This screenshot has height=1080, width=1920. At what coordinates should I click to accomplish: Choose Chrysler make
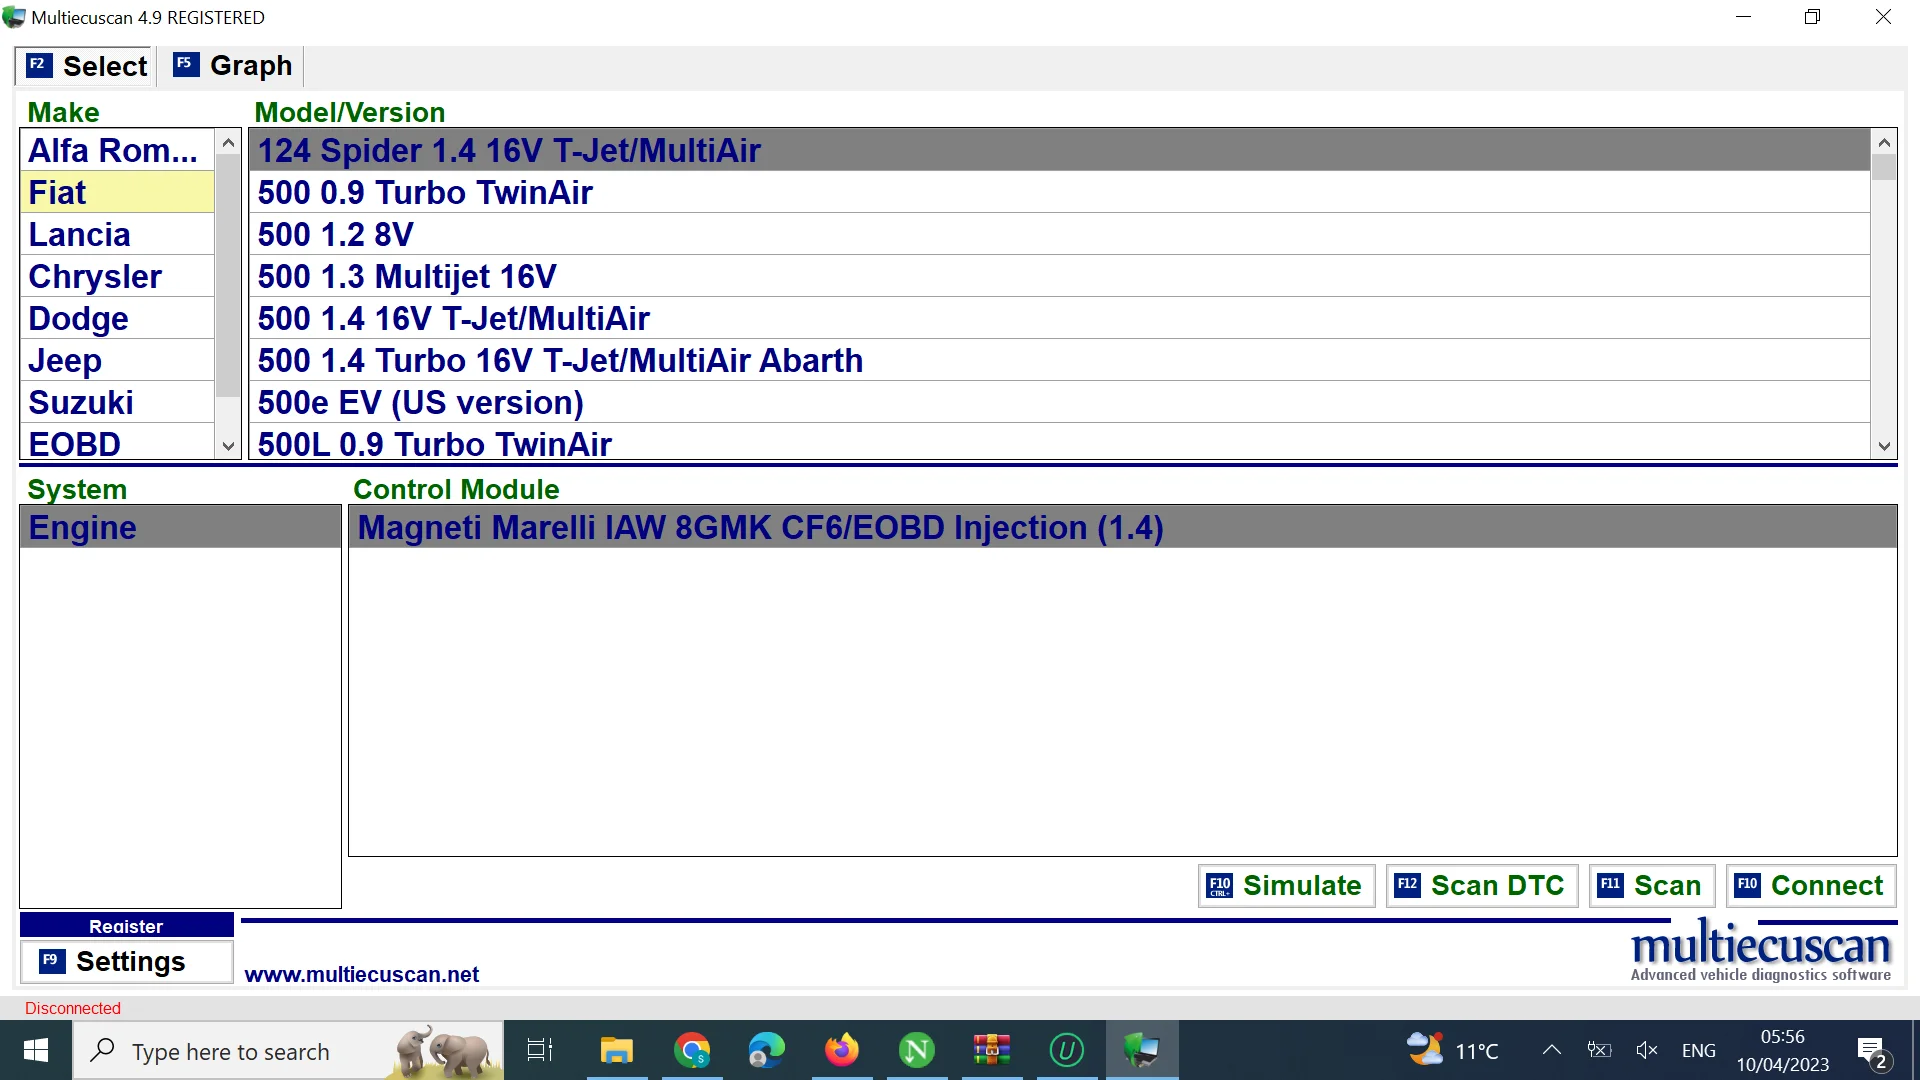tap(117, 276)
